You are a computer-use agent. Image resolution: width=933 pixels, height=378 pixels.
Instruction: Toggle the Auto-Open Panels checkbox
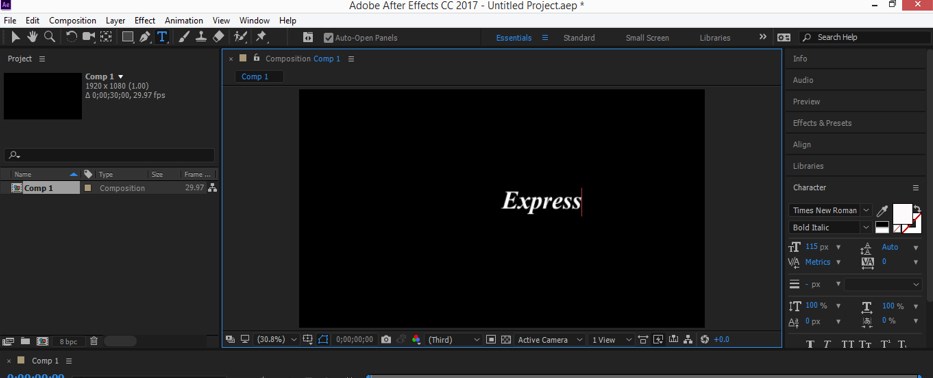(x=328, y=38)
